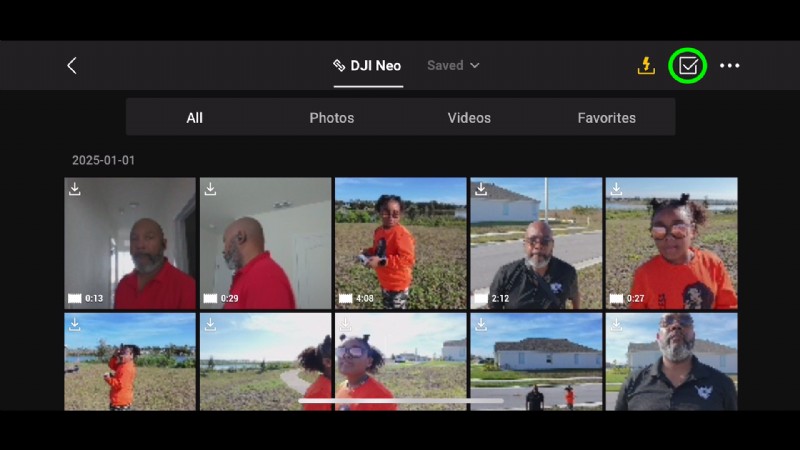This screenshot has width=800, height=450.
Task: Download the 0:29 video clip
Action: (x=210, y=189)
